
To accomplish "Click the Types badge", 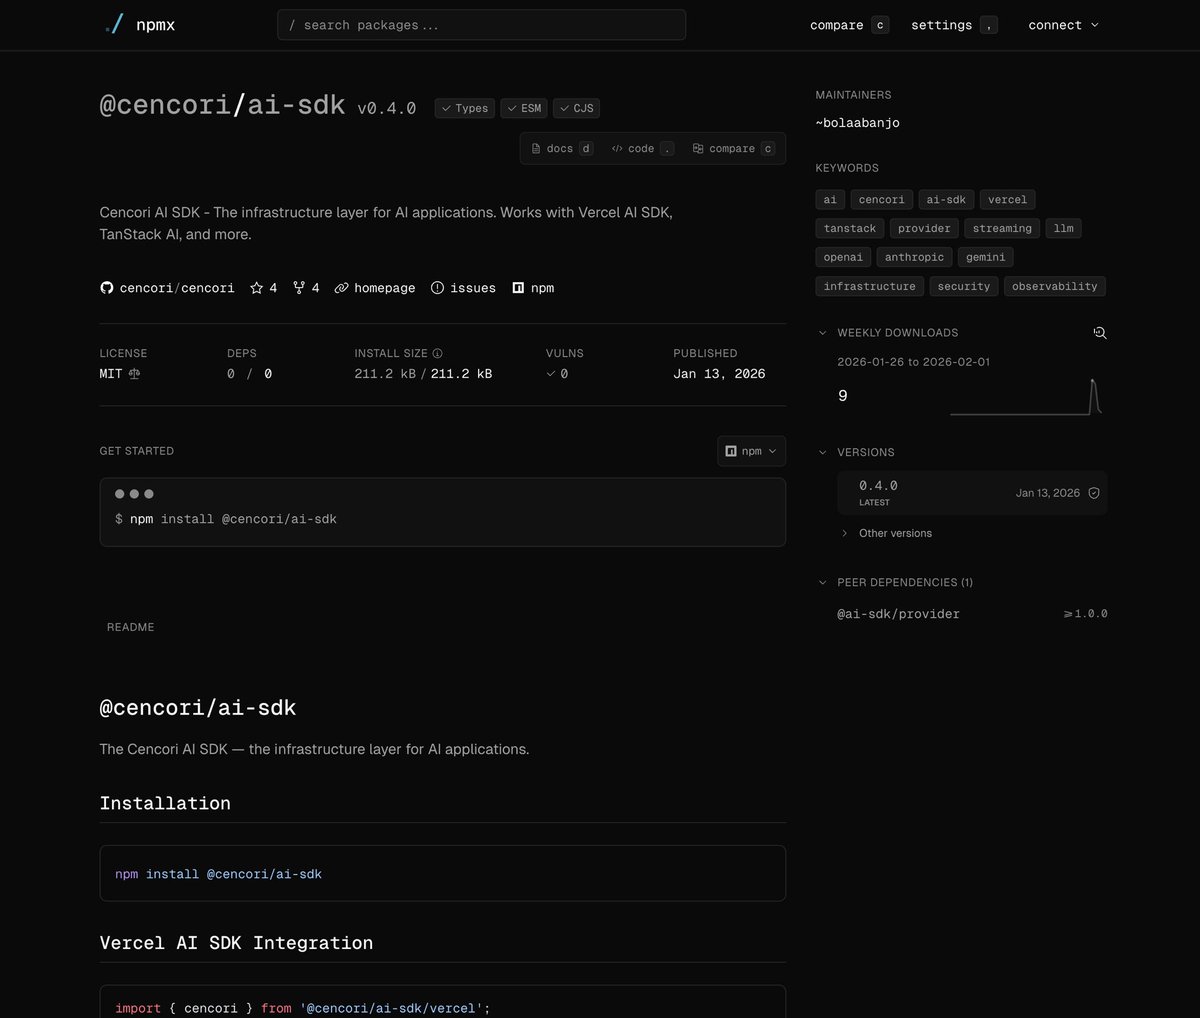I will coord(464,108).
